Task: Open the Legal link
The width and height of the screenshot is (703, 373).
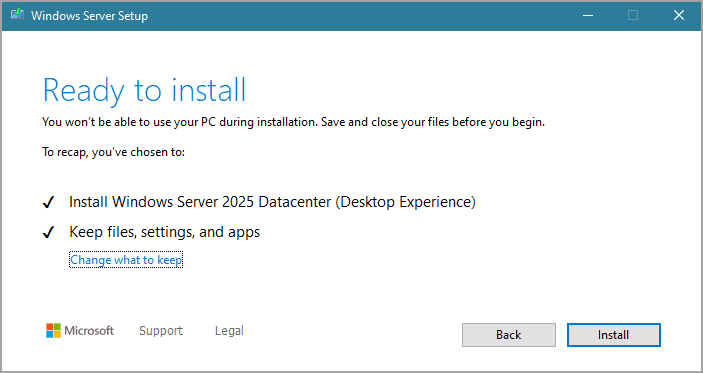Action: 229,330
